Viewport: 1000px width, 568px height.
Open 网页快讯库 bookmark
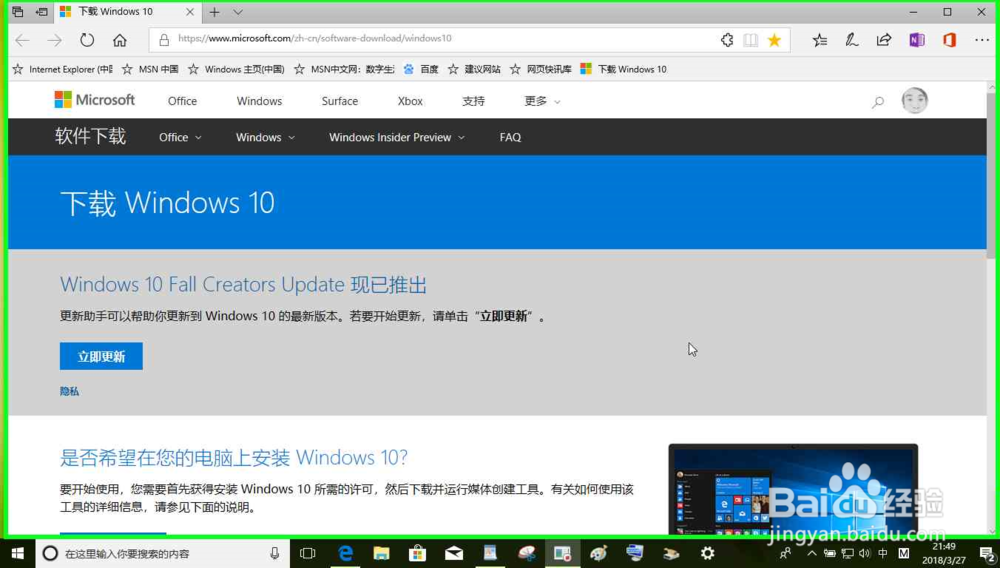541,69
